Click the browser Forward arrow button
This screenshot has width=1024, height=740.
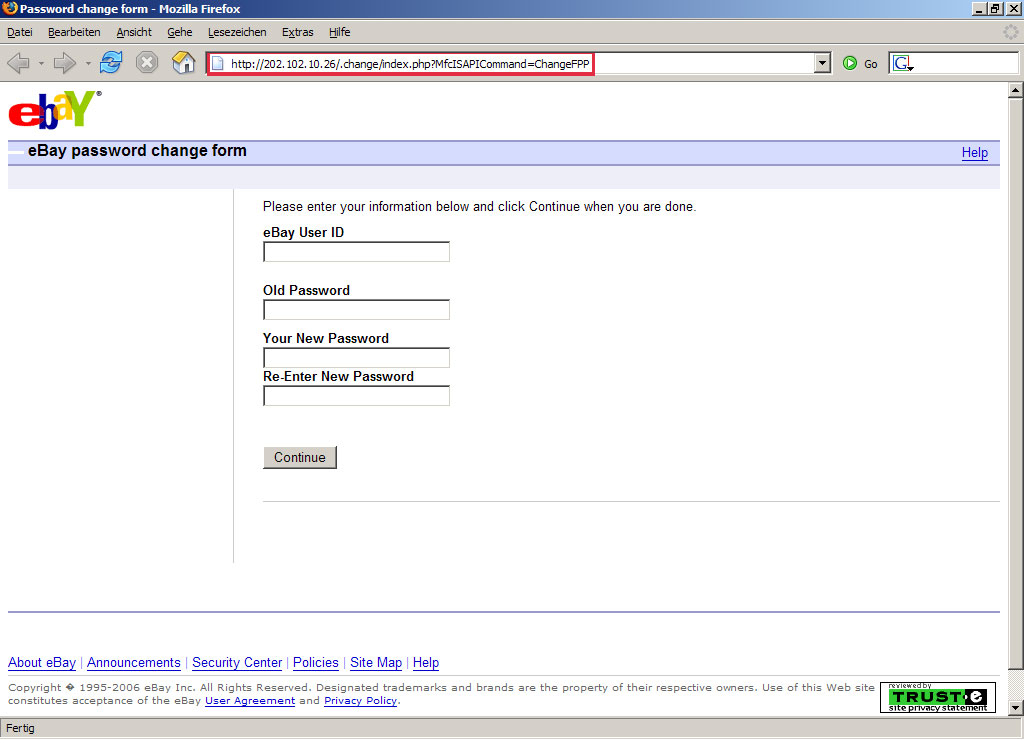(65, 63)
